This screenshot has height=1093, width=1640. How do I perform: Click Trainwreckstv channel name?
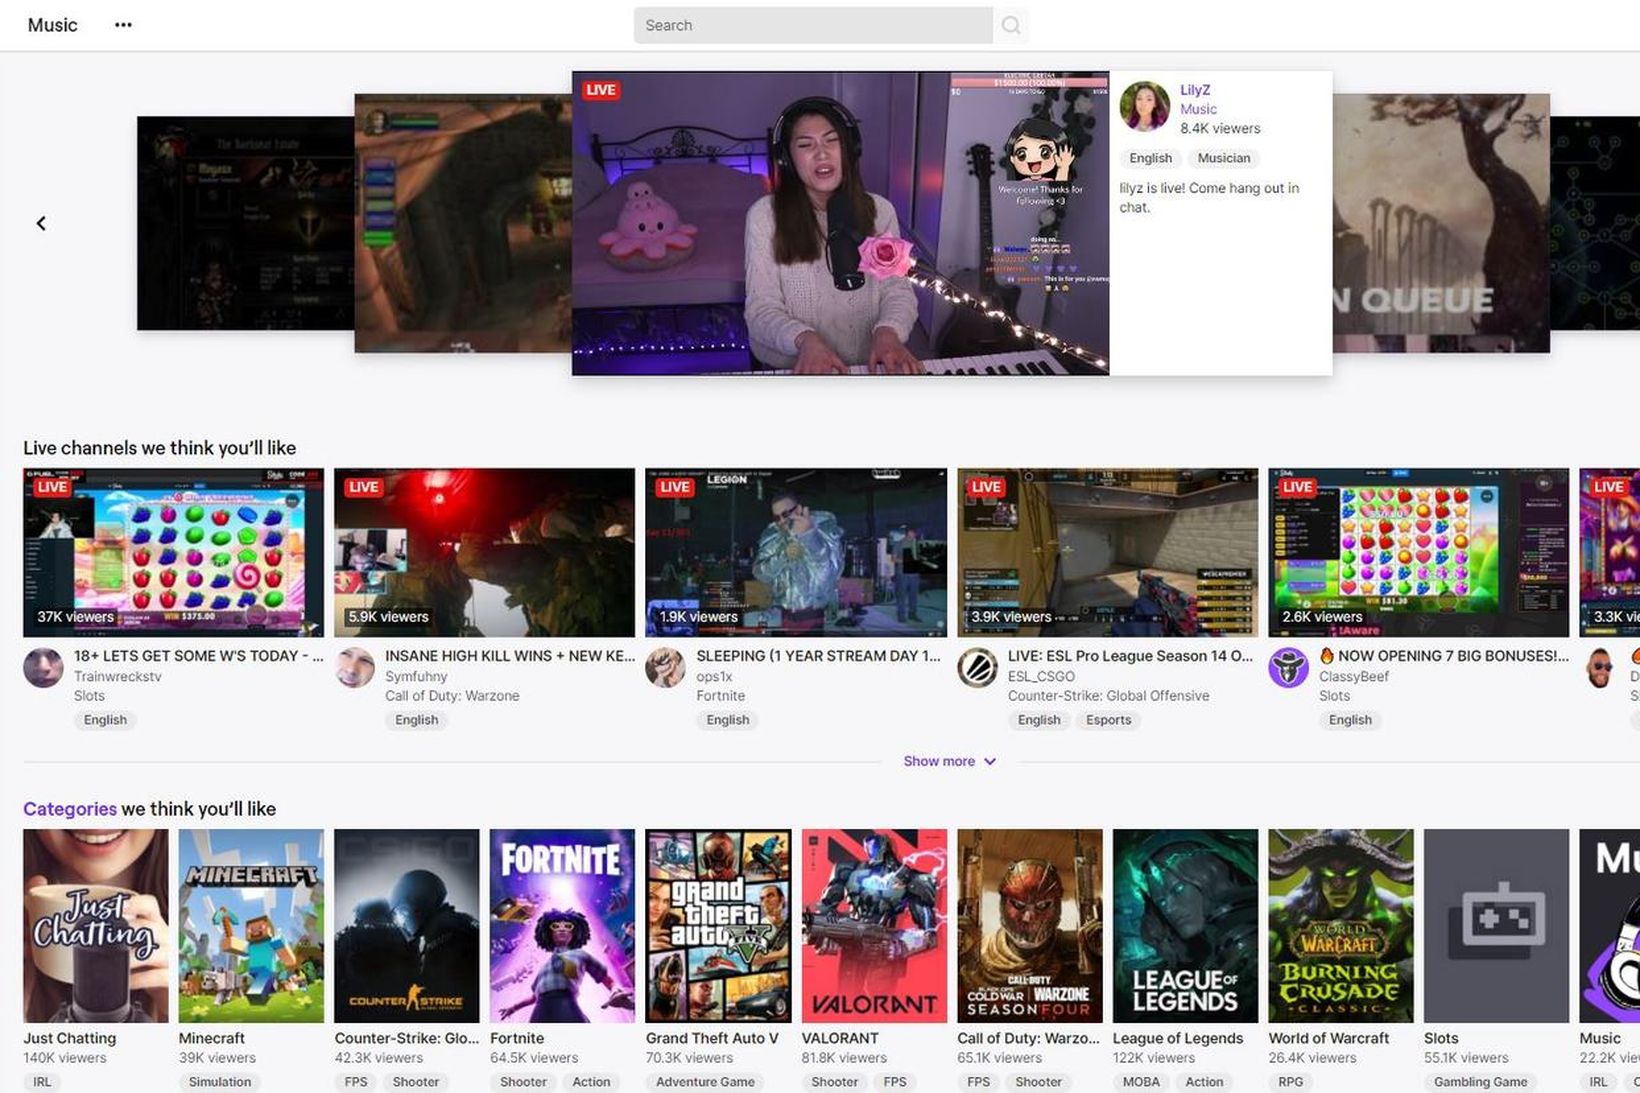117,676
